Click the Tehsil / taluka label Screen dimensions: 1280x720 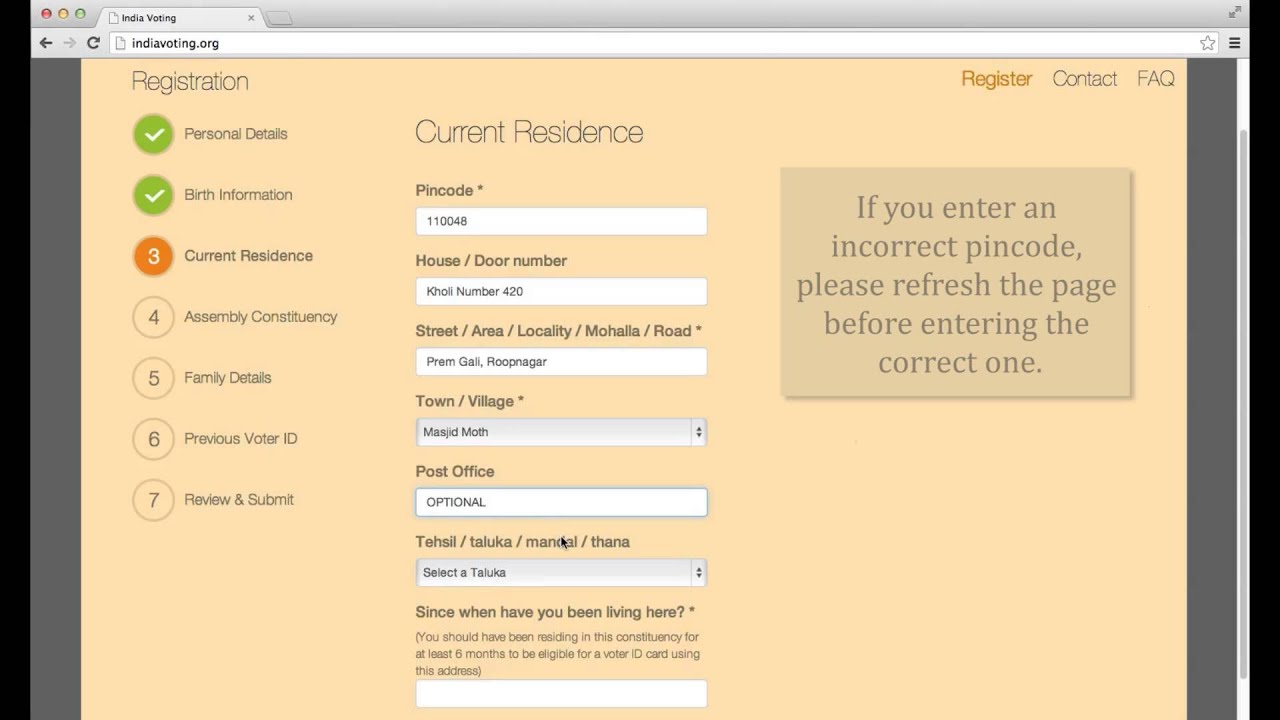click(x=522, y=542)
